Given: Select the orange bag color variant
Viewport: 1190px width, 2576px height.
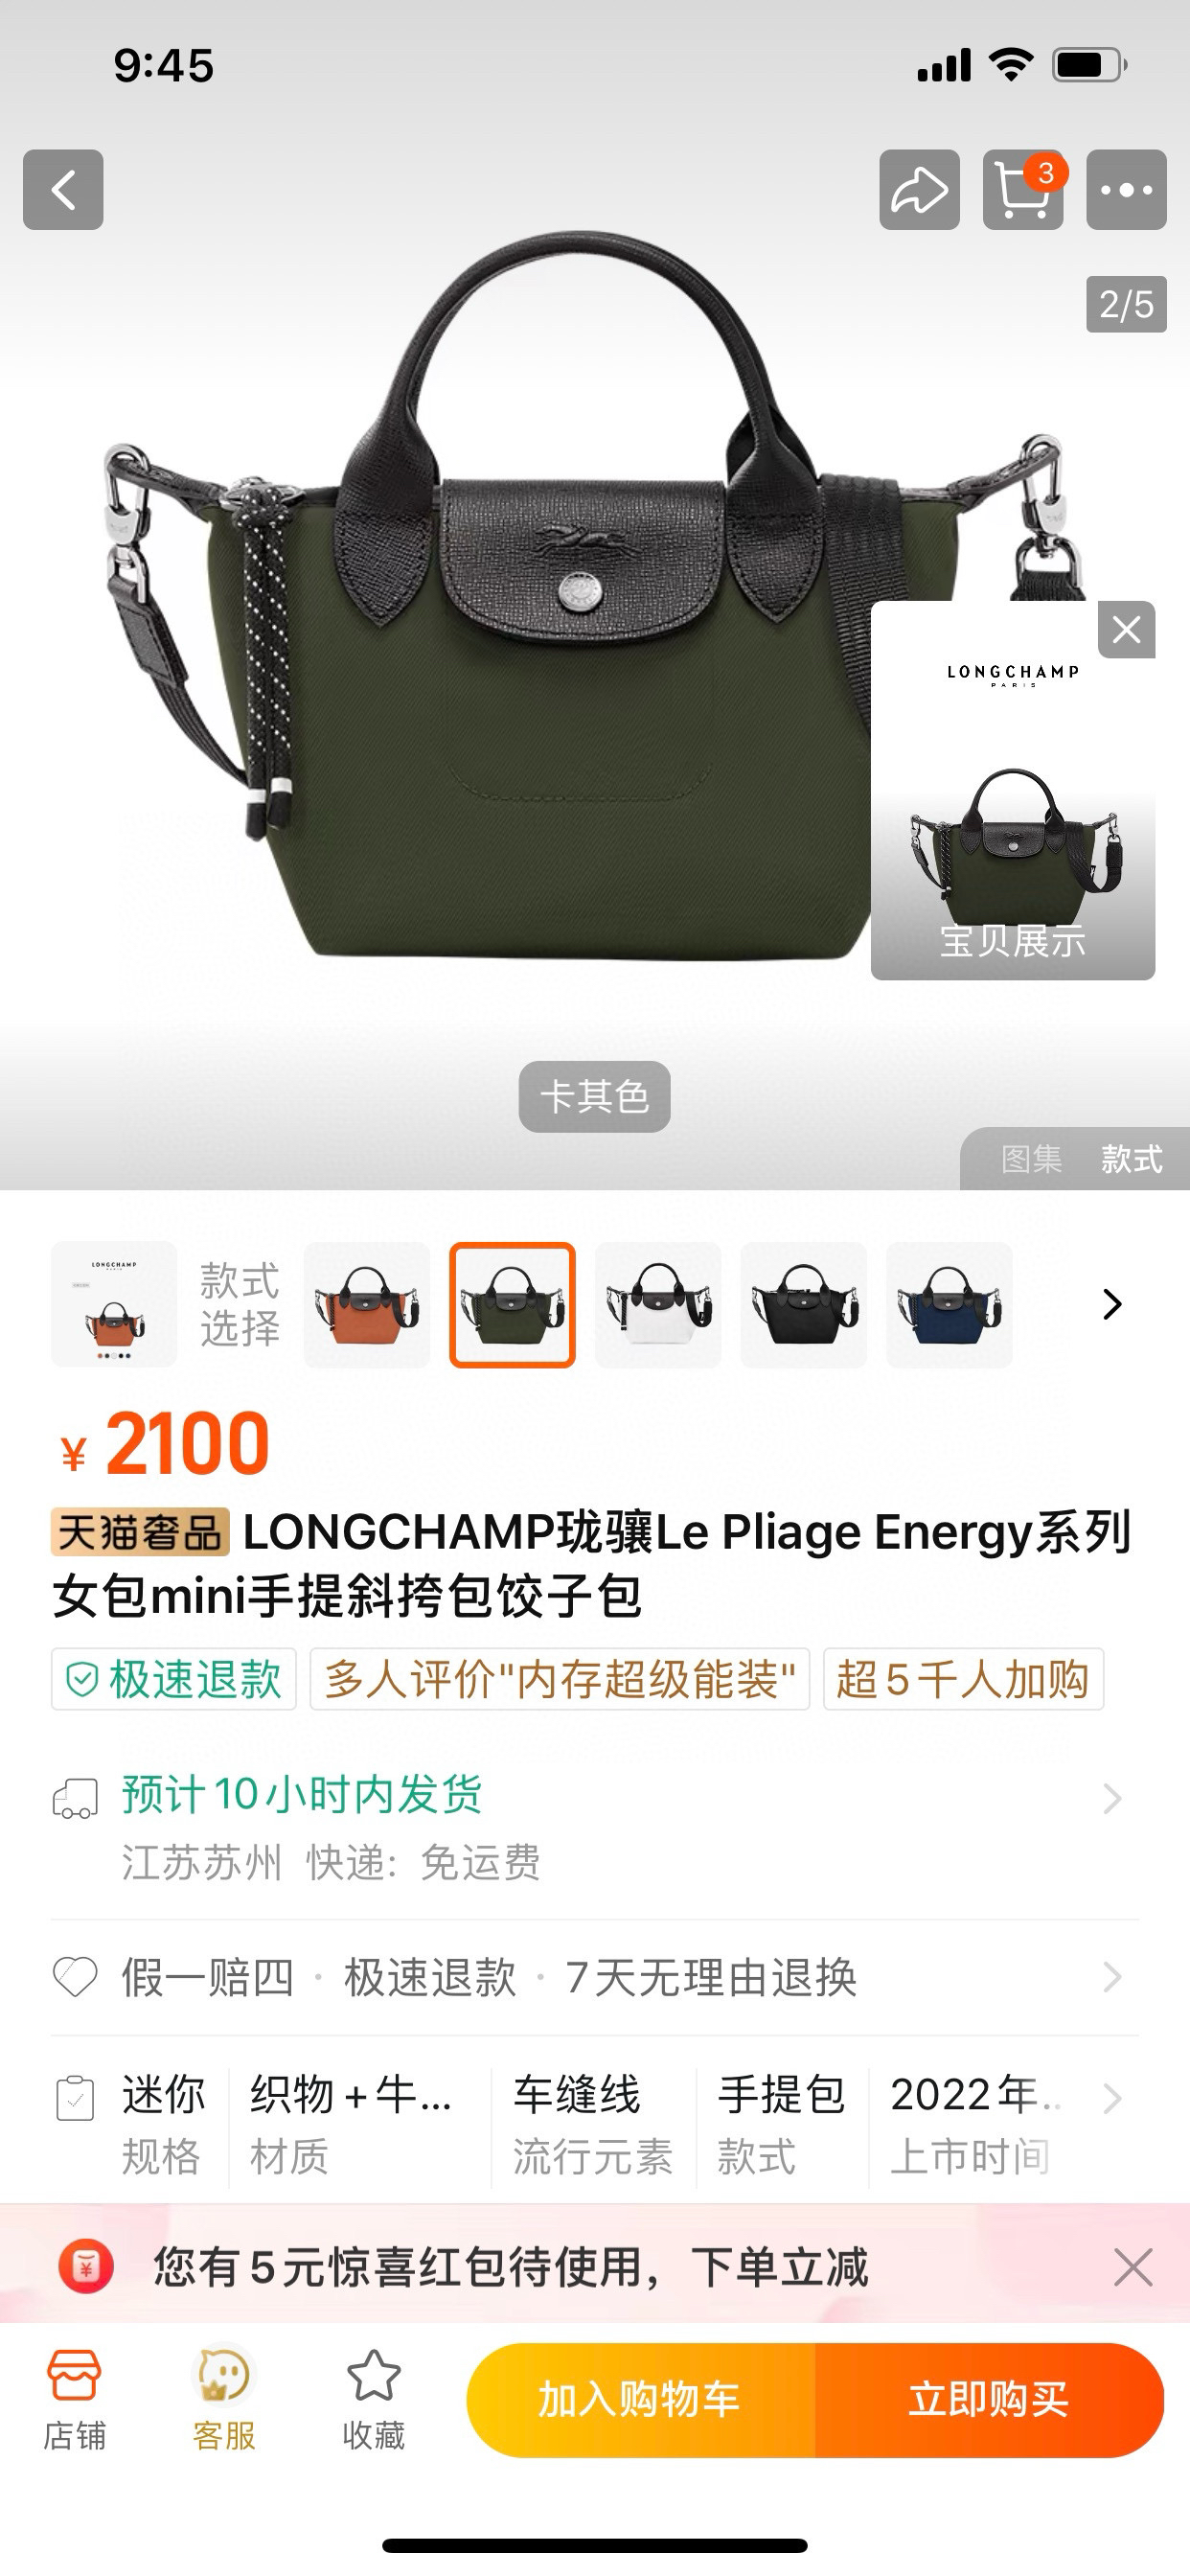Looking at the screenshot, I should point(367,1304).
